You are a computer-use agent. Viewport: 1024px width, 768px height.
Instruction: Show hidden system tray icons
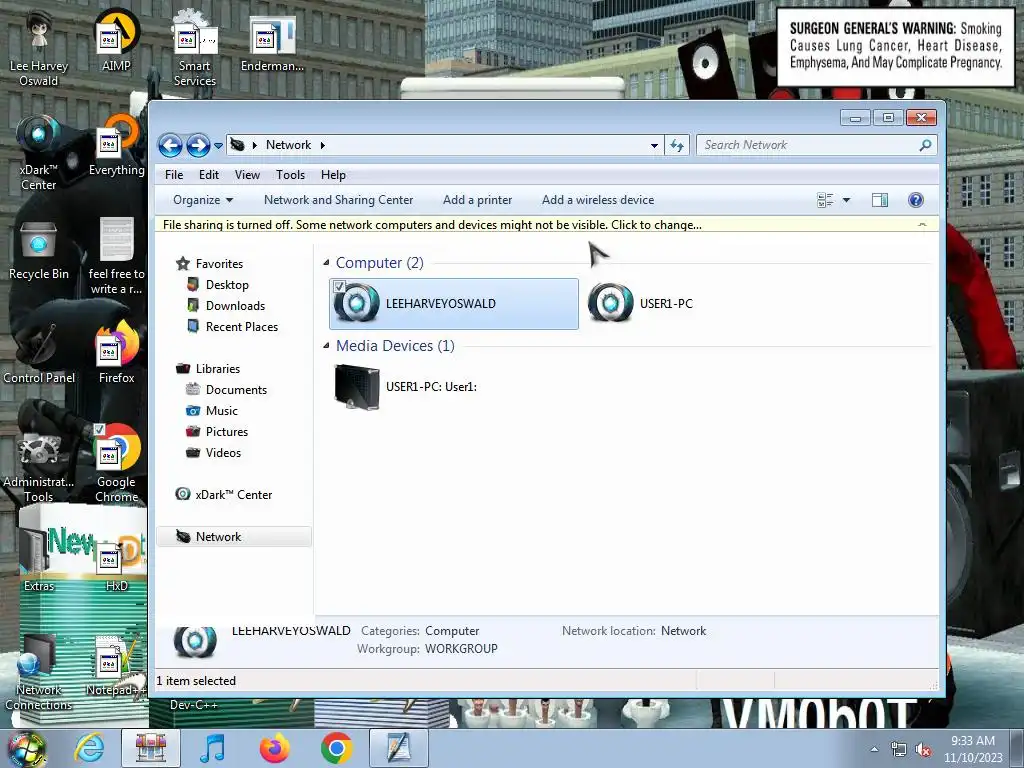pyautogui.click(x=874, y=749)
